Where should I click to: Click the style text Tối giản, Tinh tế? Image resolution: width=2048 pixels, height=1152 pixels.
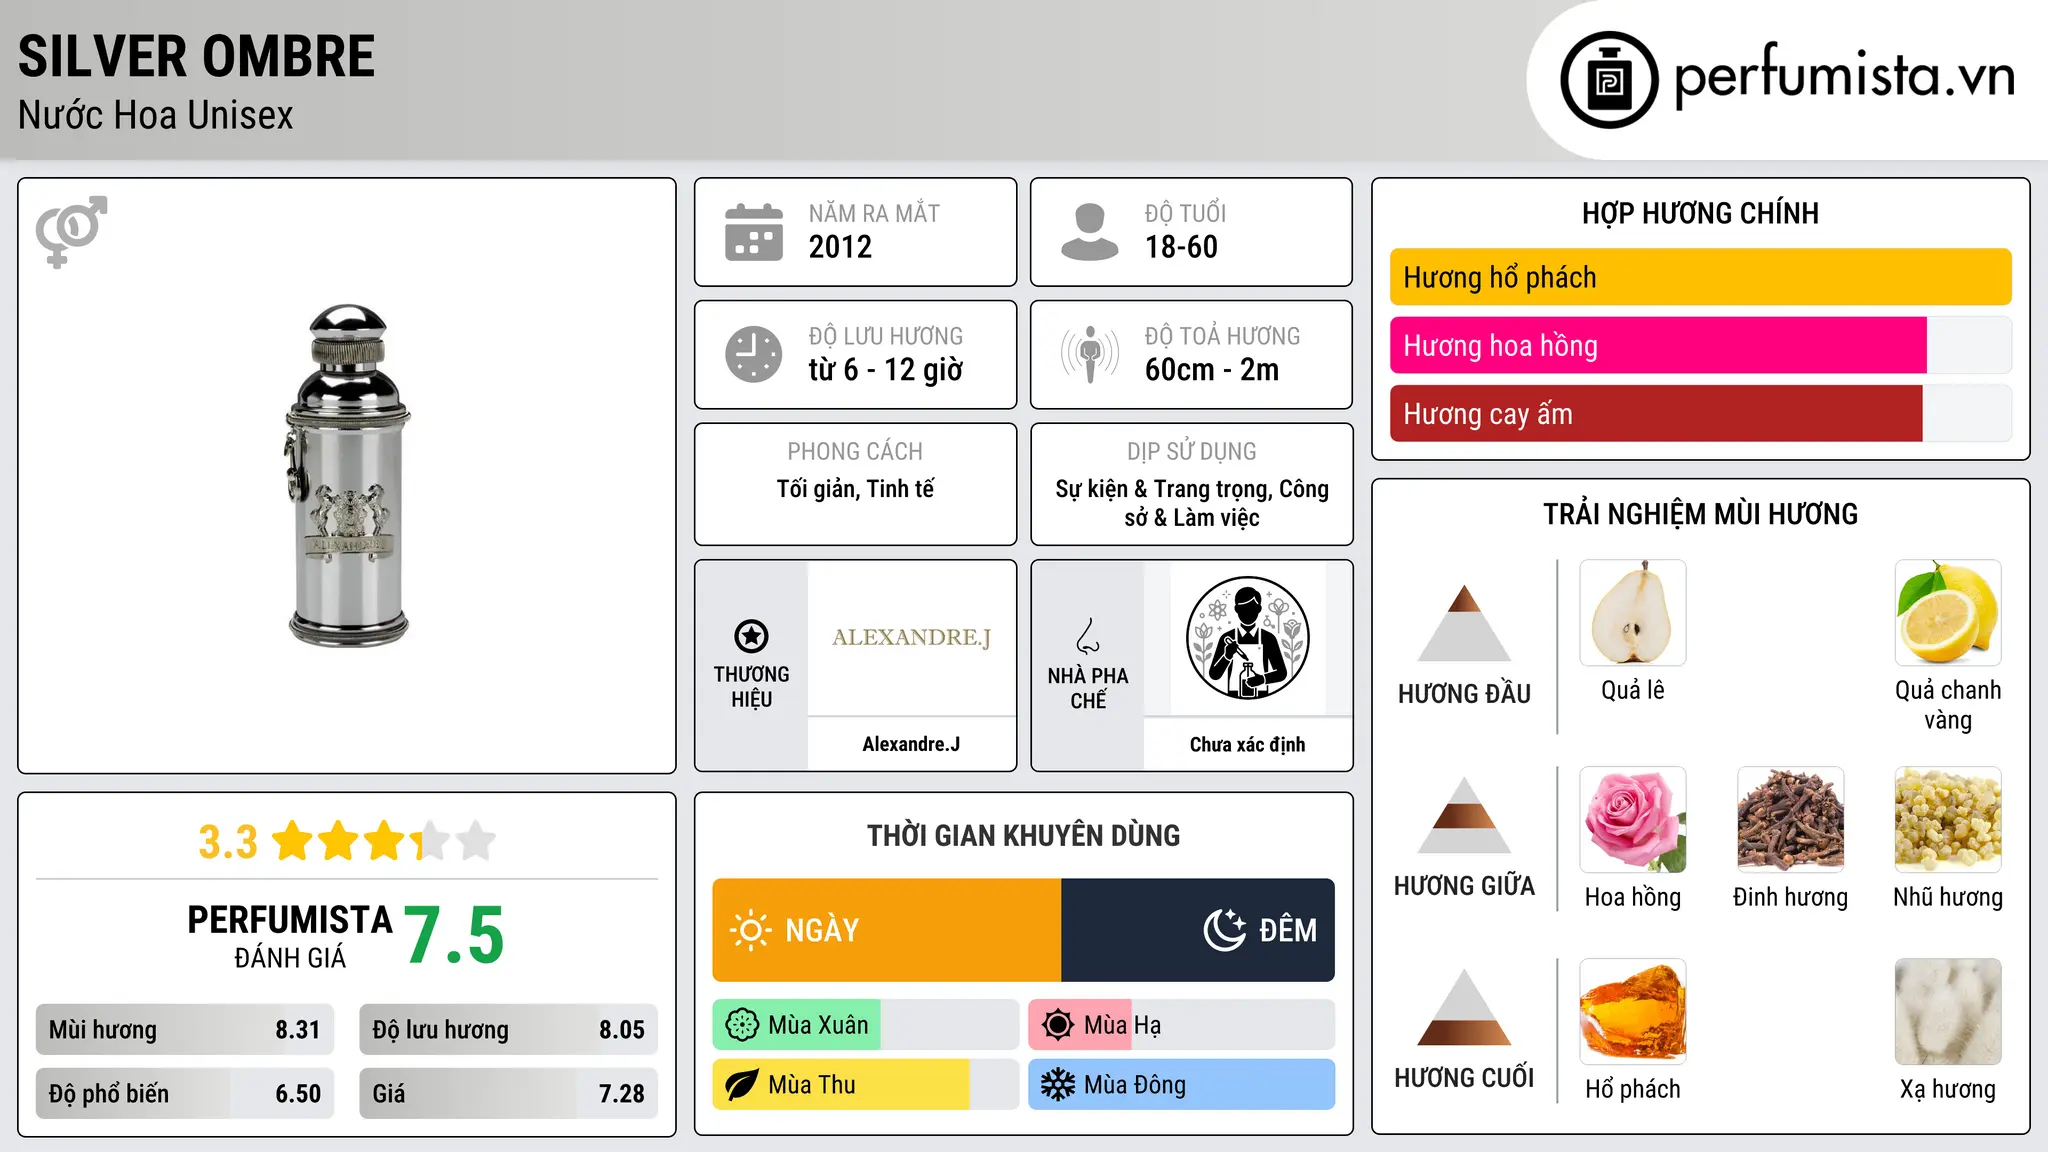coord(855,489)
